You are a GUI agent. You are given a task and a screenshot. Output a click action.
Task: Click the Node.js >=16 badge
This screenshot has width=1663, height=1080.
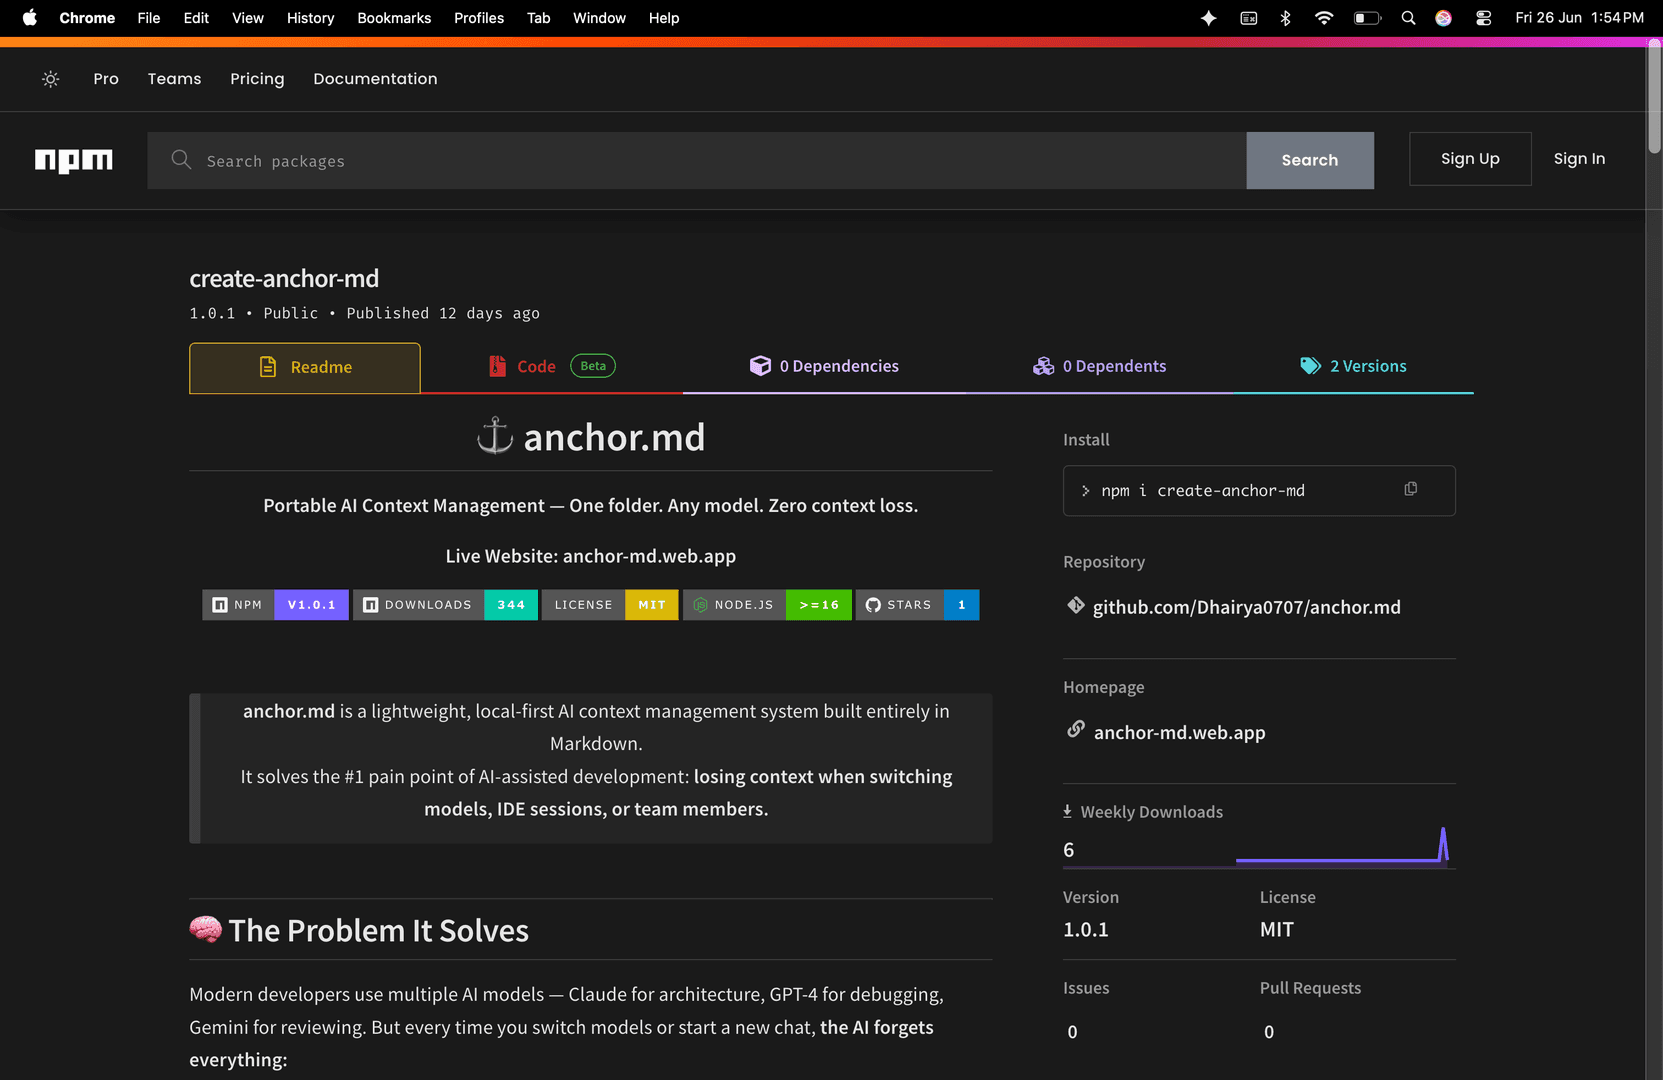(x=767, y=605)
